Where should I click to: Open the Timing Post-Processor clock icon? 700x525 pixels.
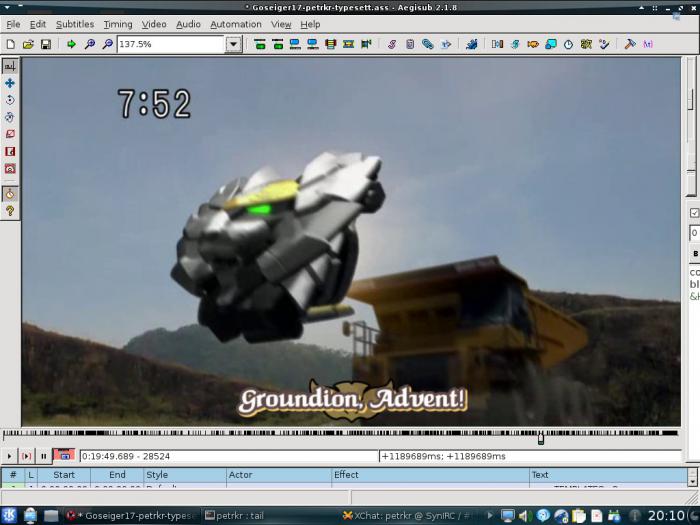(568, 44)
